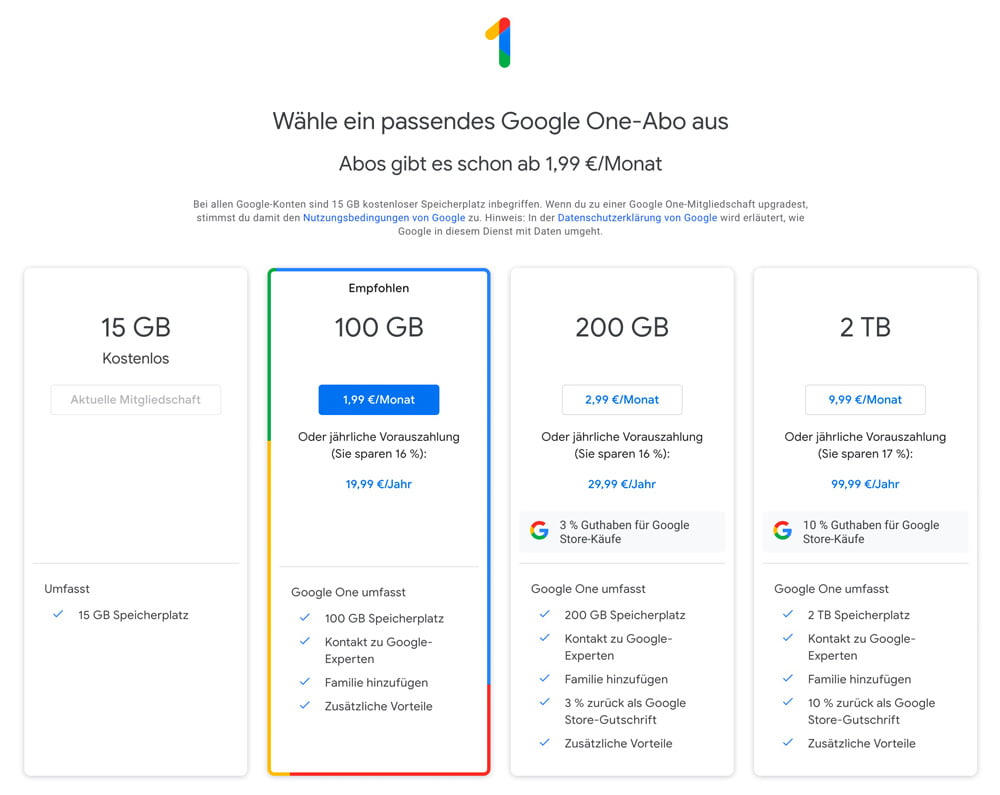Select yearly 99,99 €/Jahr option
This screenshot has width=1000, height=795.
coord(865,484)
